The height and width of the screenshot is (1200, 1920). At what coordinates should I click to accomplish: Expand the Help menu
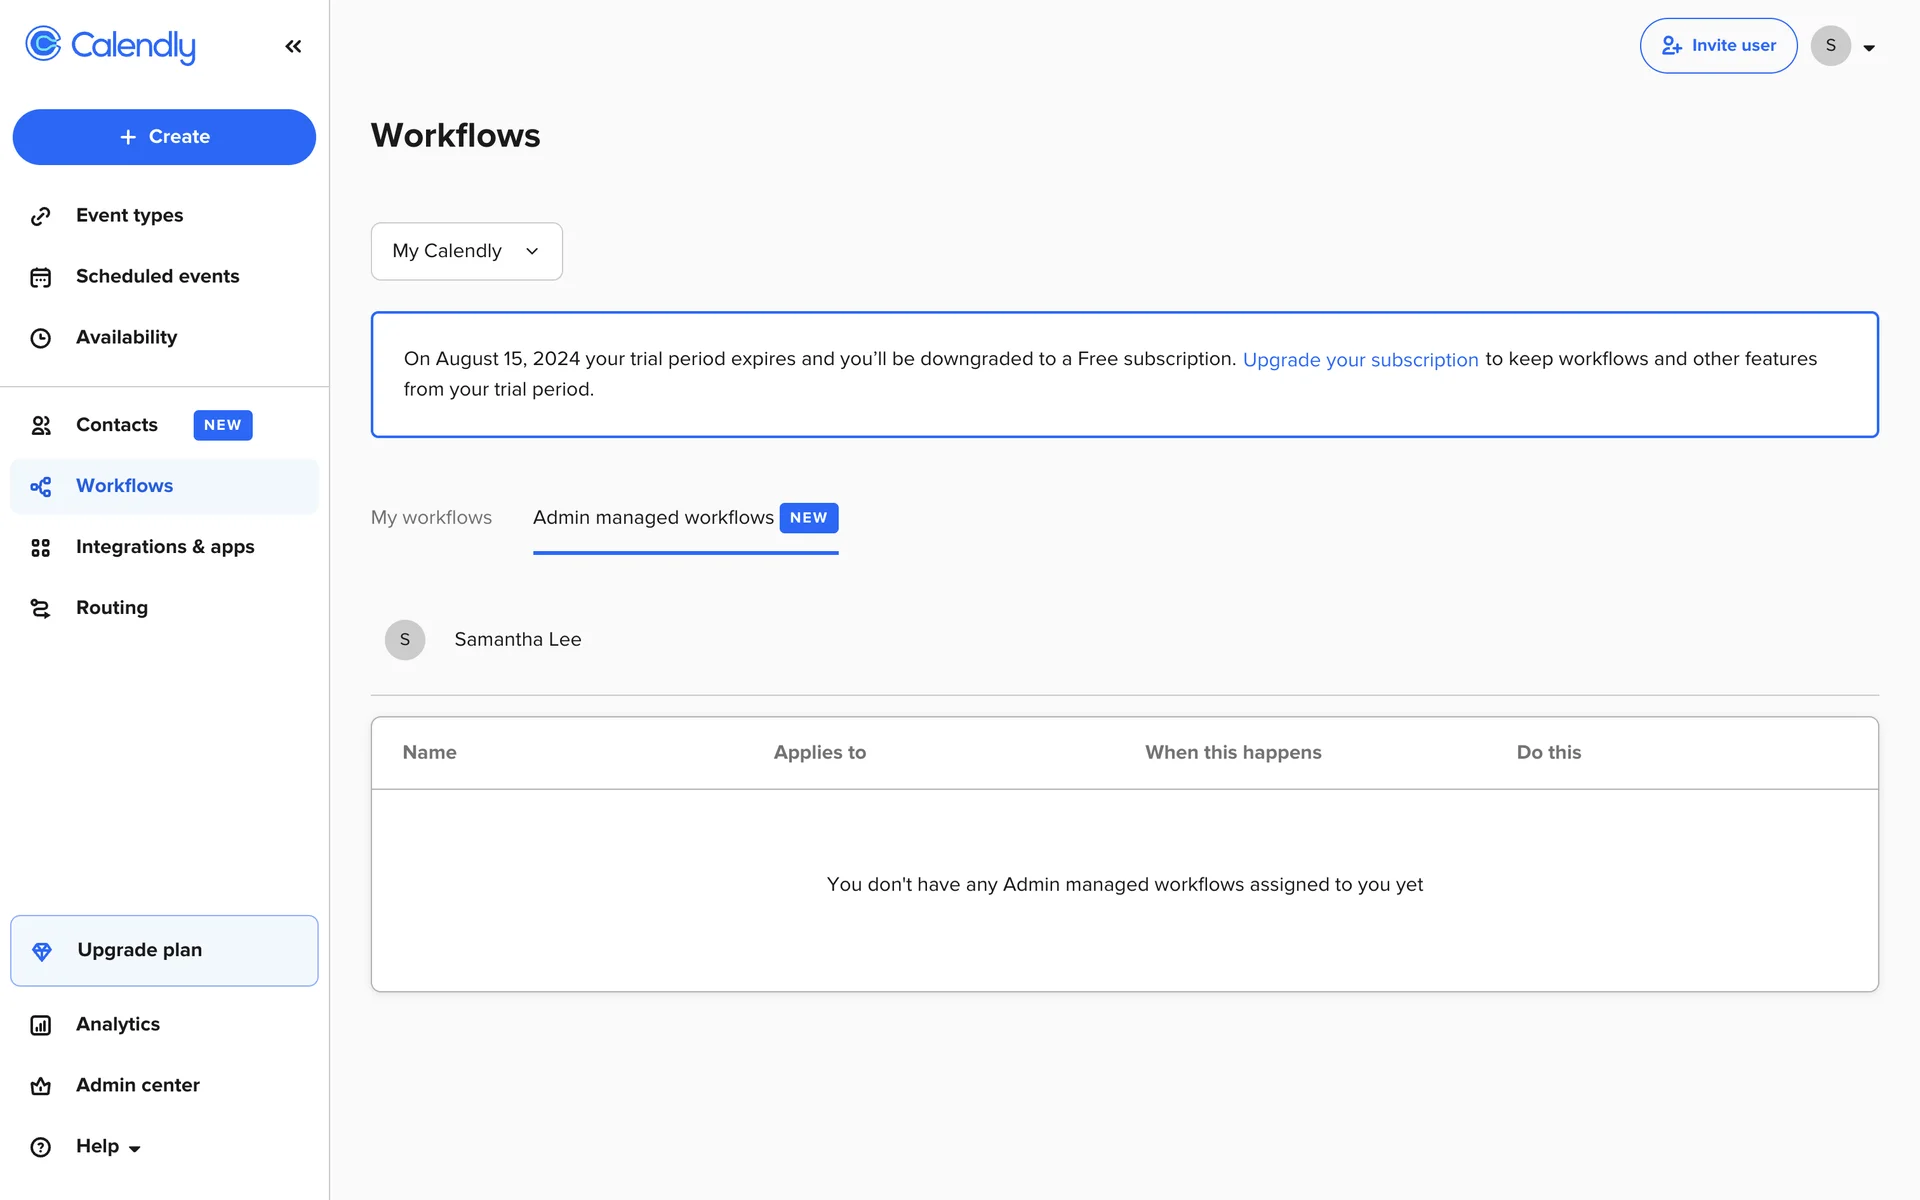(x=108, y=1147)
